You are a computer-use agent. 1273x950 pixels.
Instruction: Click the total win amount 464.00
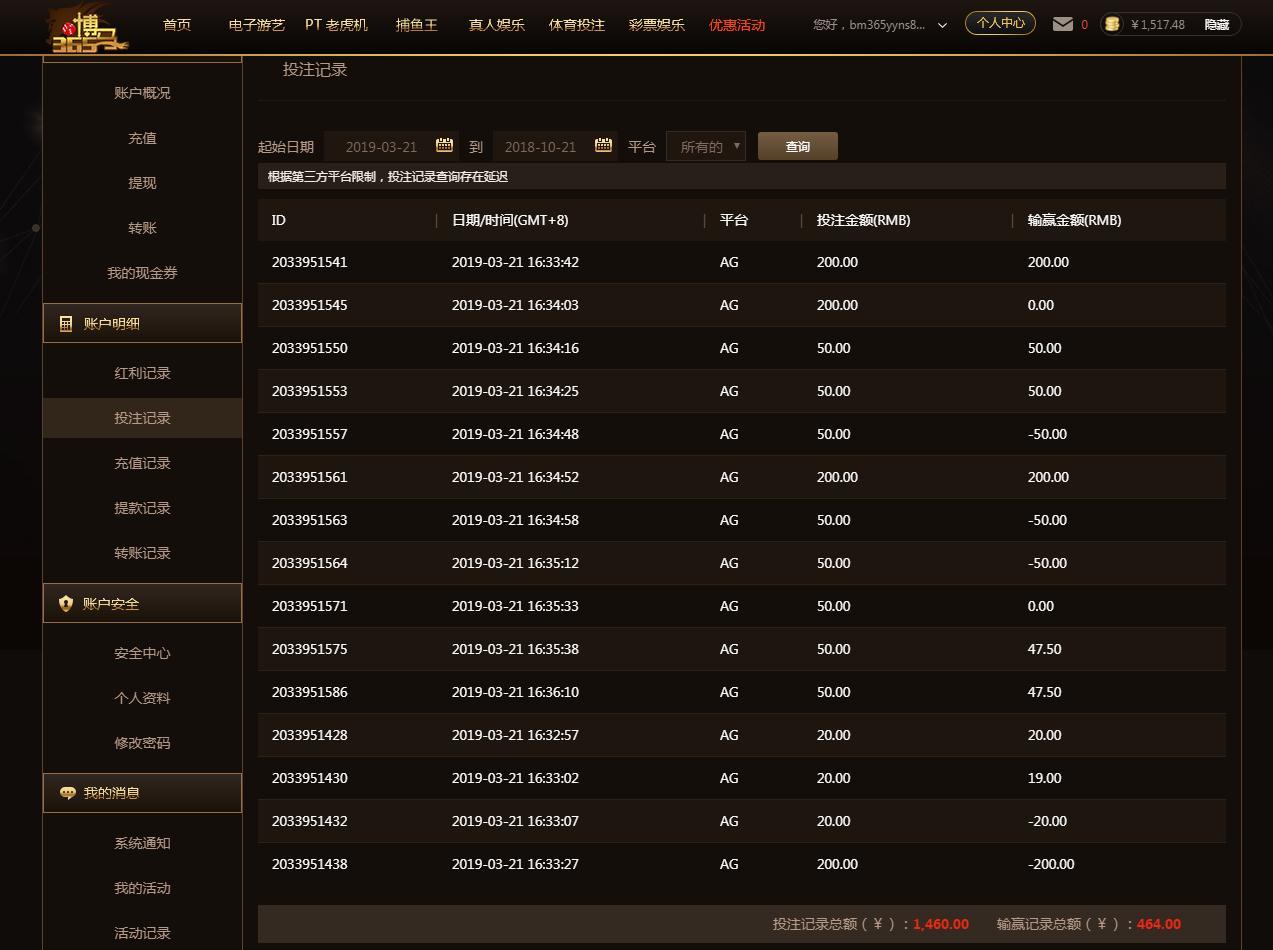tap(1159, 924)
